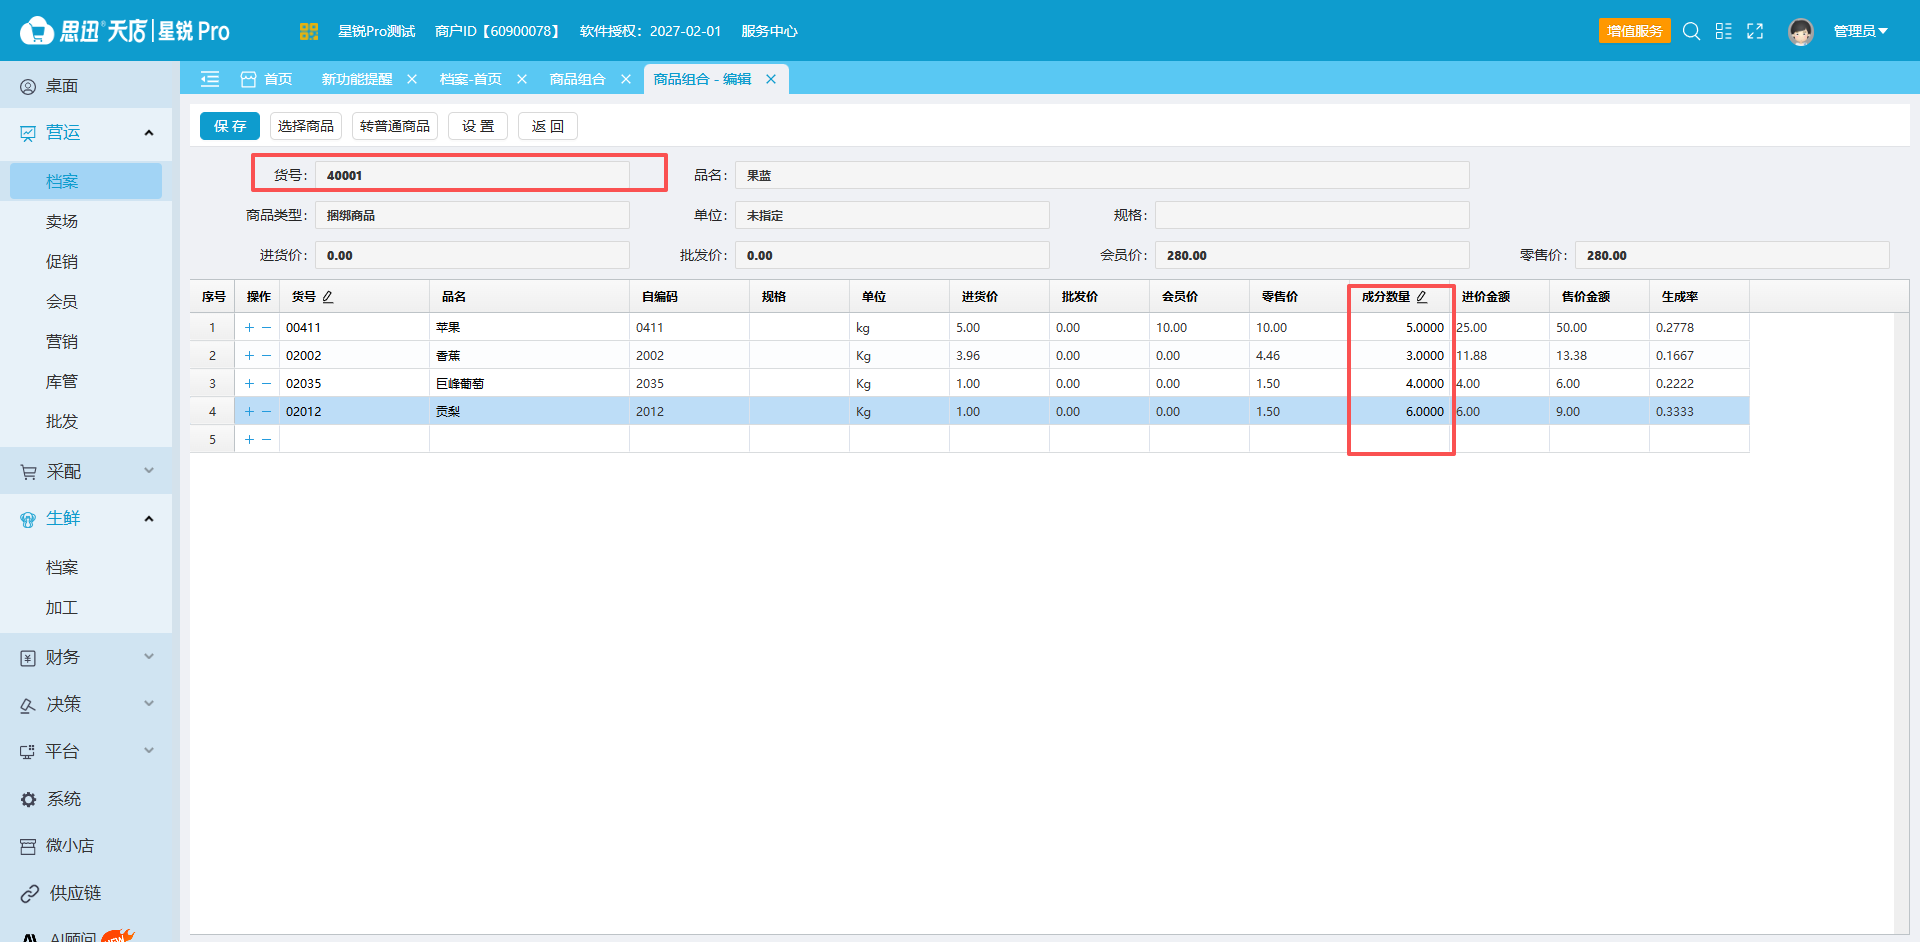Click the 增值服务 orange button

click(1635, 31)
